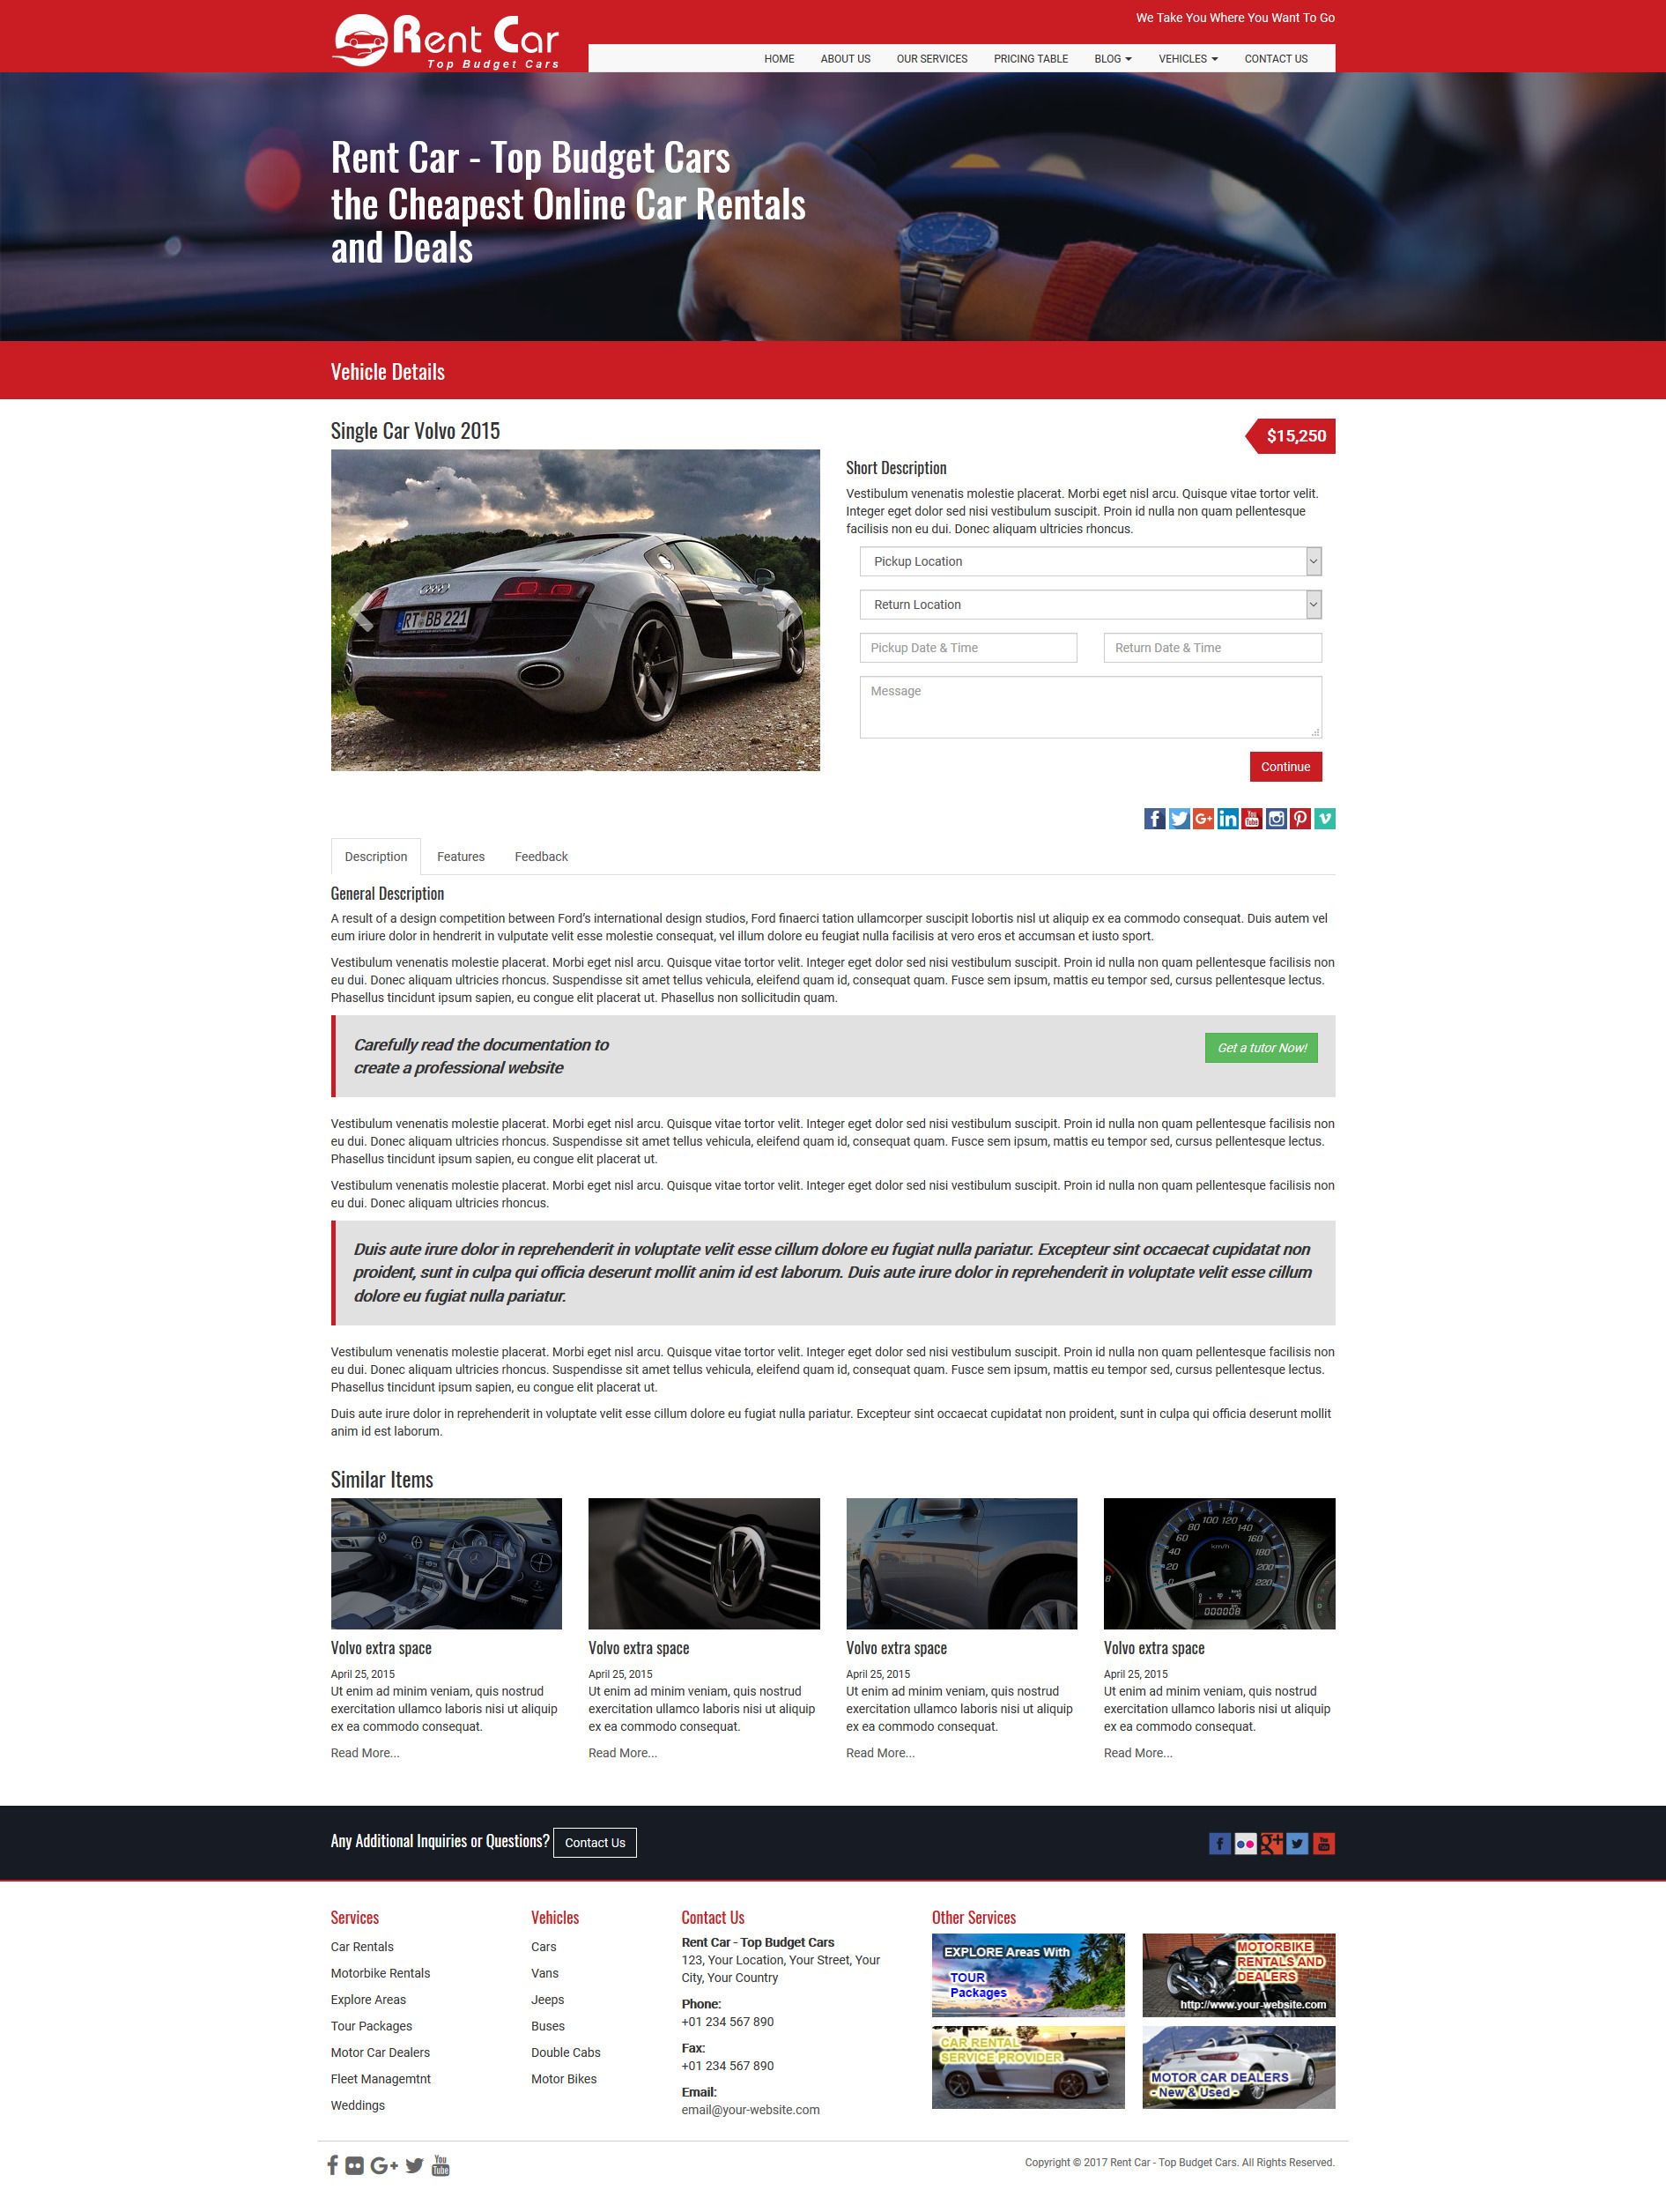Focus the Pickup Date & Time field
Image resolution: width=1666 pixels, height=2212 pixels.
[968, 648]
